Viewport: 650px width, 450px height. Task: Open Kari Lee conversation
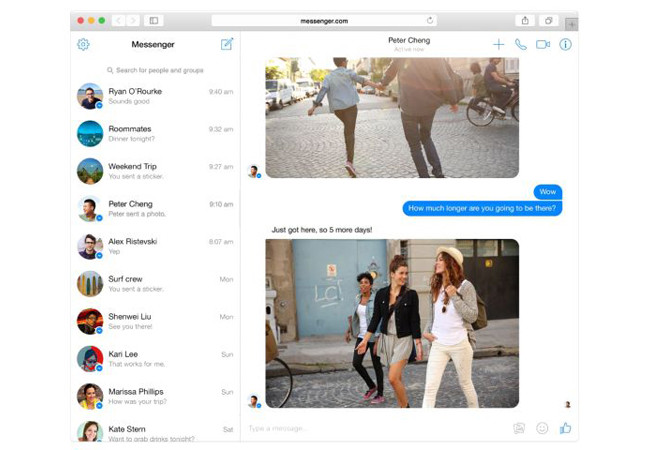(155, 359)
